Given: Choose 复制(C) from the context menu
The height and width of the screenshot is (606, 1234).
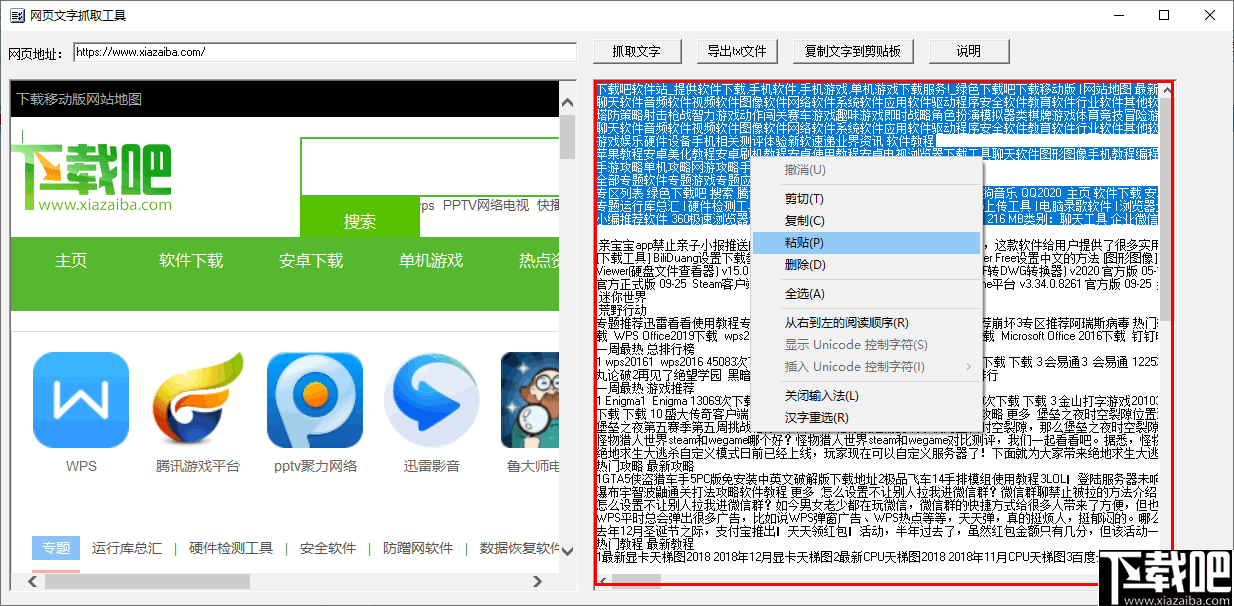Looking at the screenshot, I should [x=866, y=221].
